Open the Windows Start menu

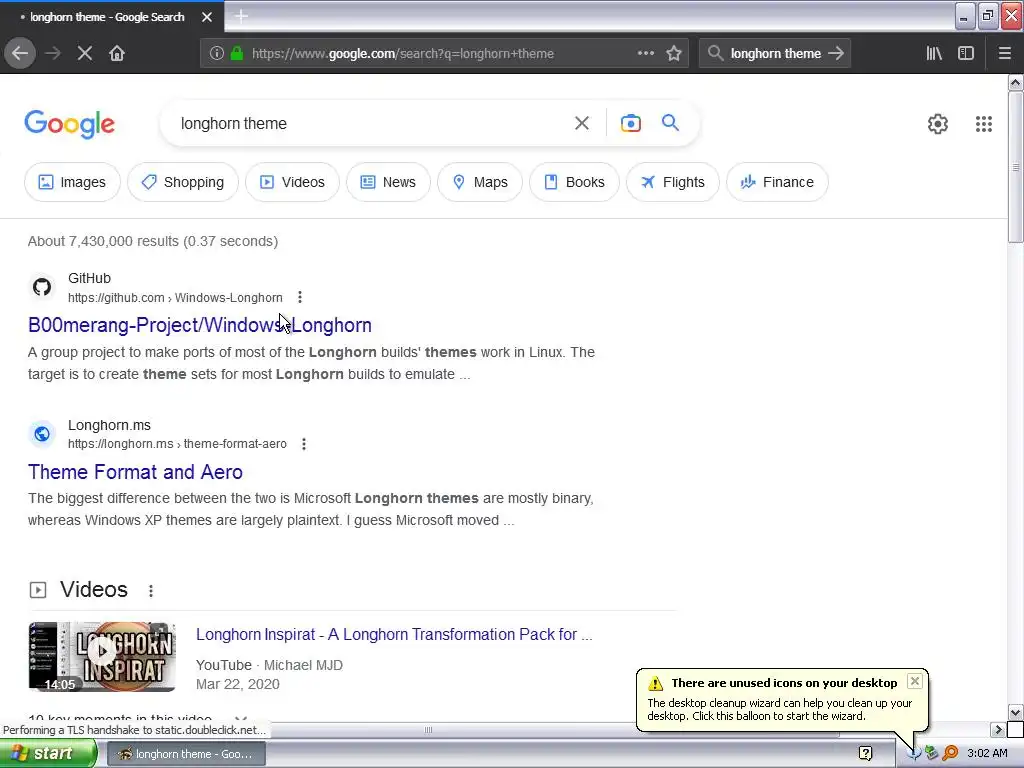click(x=48, y=754)
